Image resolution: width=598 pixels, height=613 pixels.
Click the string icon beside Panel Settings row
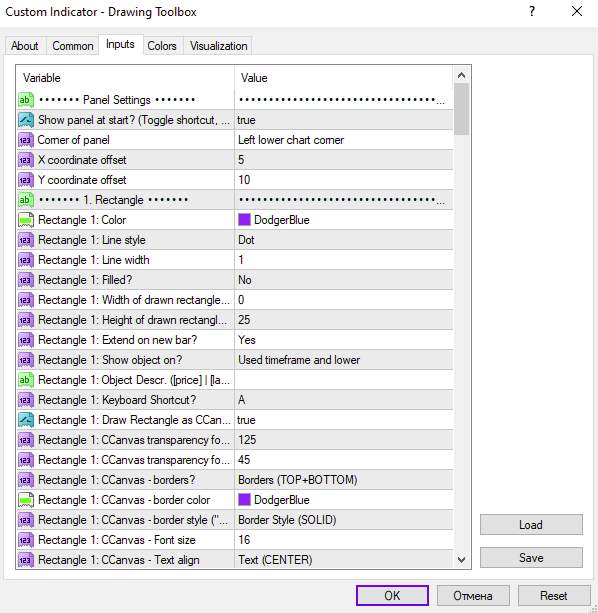[x=26, y=100]
